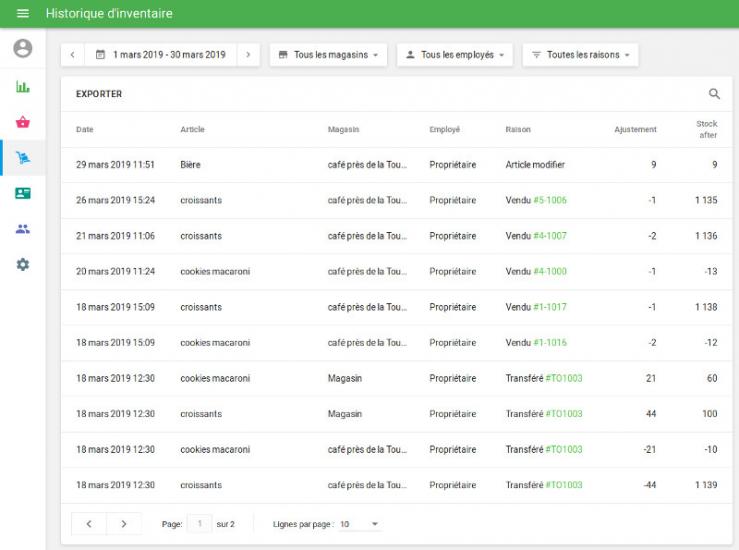Open sale link #5-1006
Screen dimensions: 739x550
(x=550, y=200)
